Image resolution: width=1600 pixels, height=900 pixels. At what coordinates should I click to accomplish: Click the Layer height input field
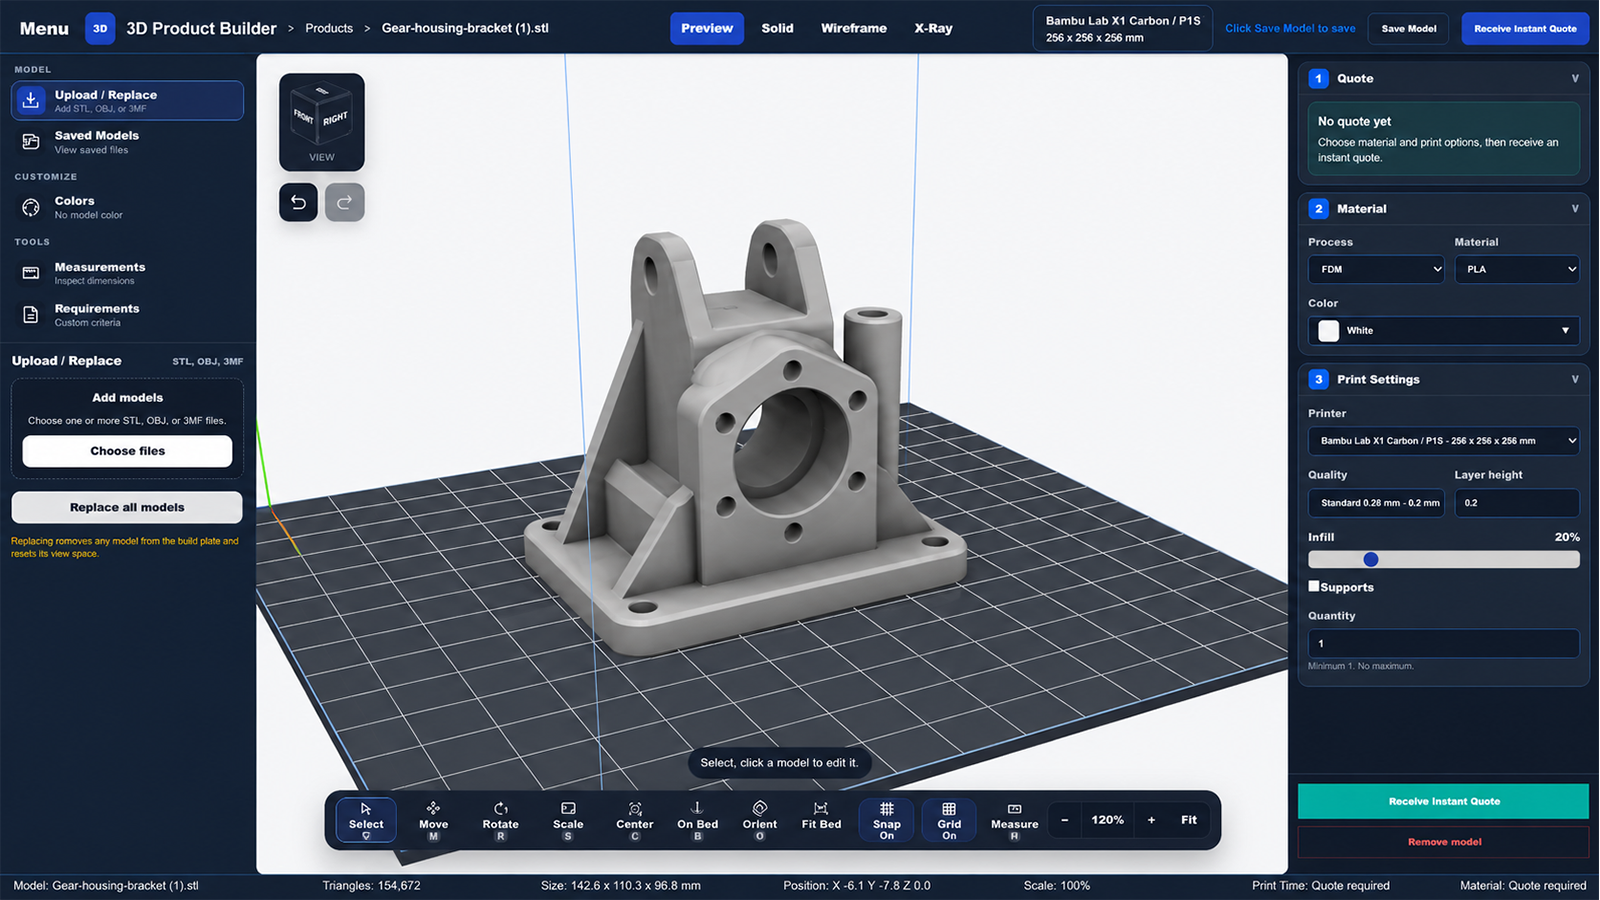click(x=1517, y=503)
